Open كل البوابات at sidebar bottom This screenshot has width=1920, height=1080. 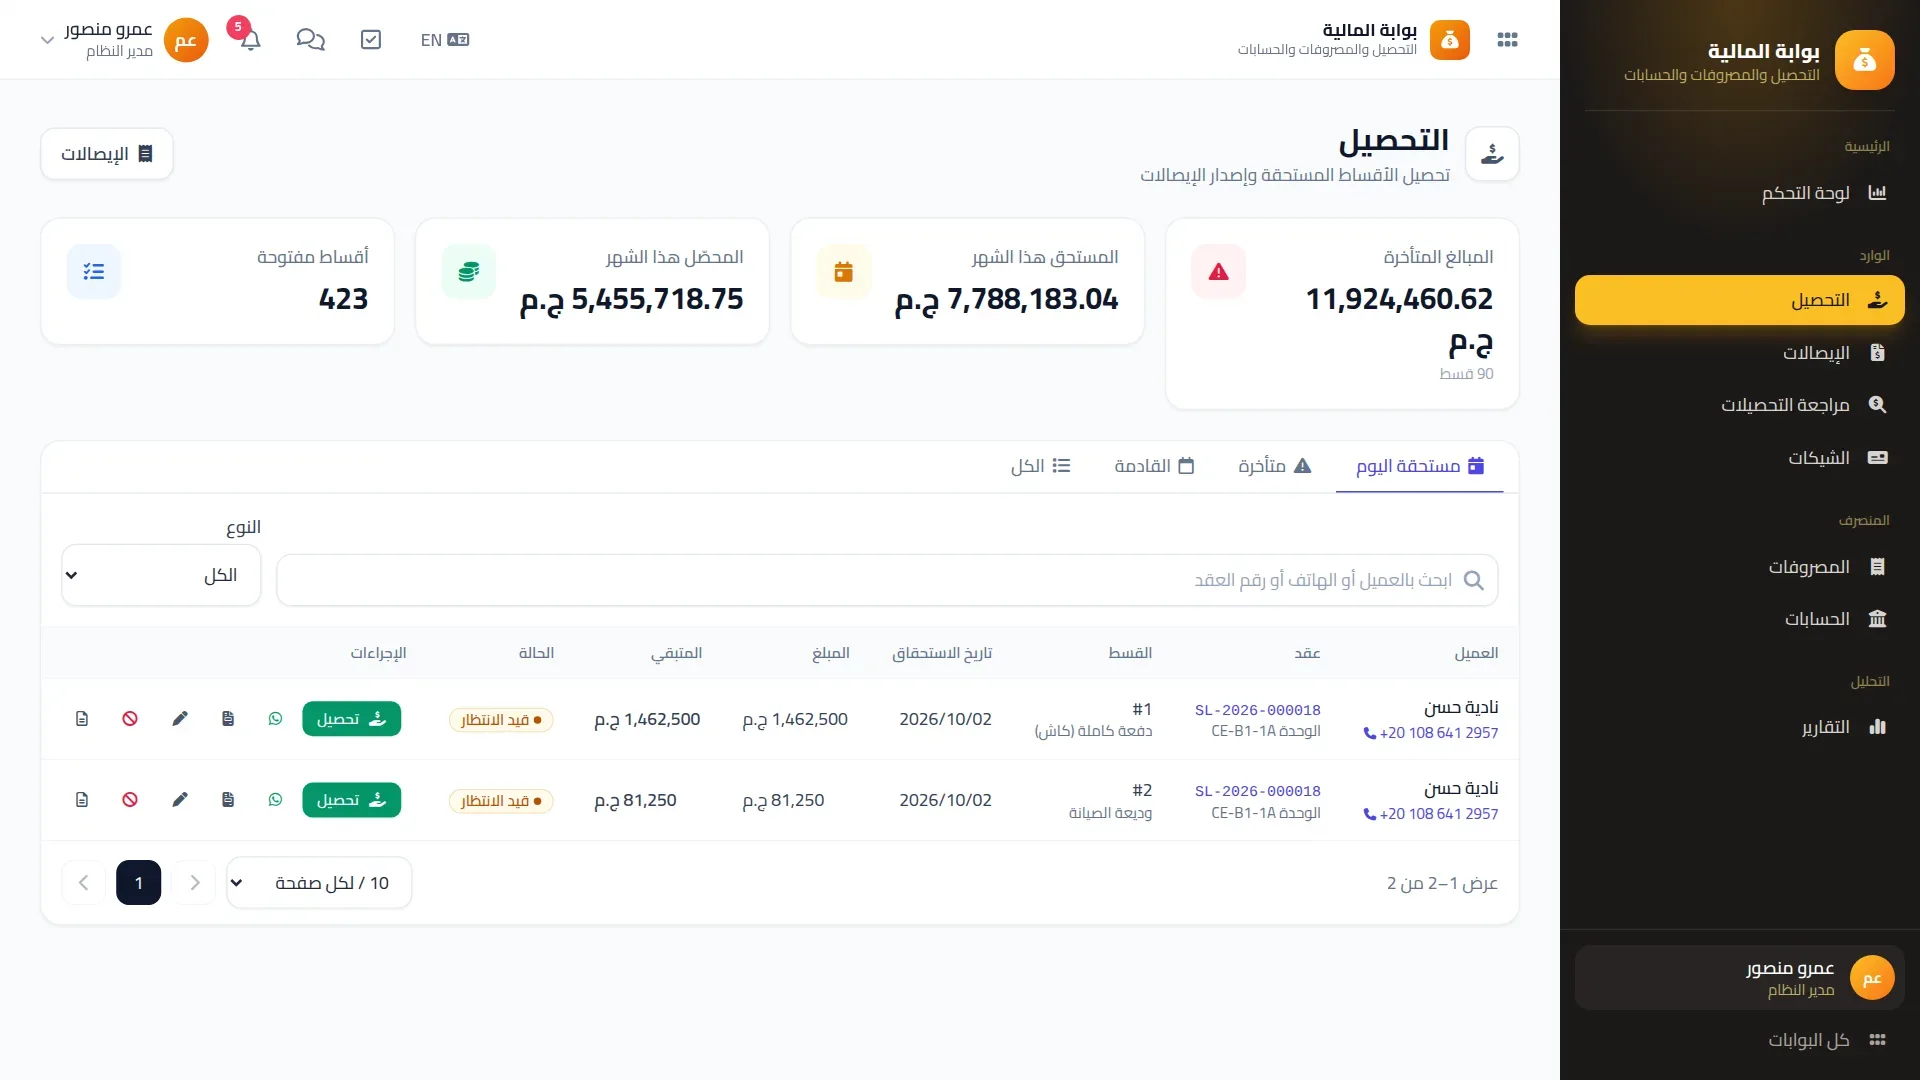[1740, 1040]
